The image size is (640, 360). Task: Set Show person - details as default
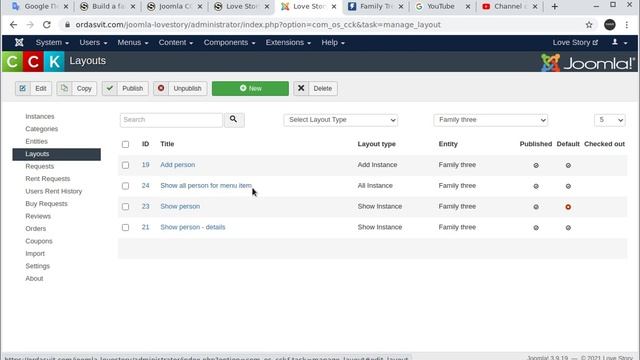point(568,228)
